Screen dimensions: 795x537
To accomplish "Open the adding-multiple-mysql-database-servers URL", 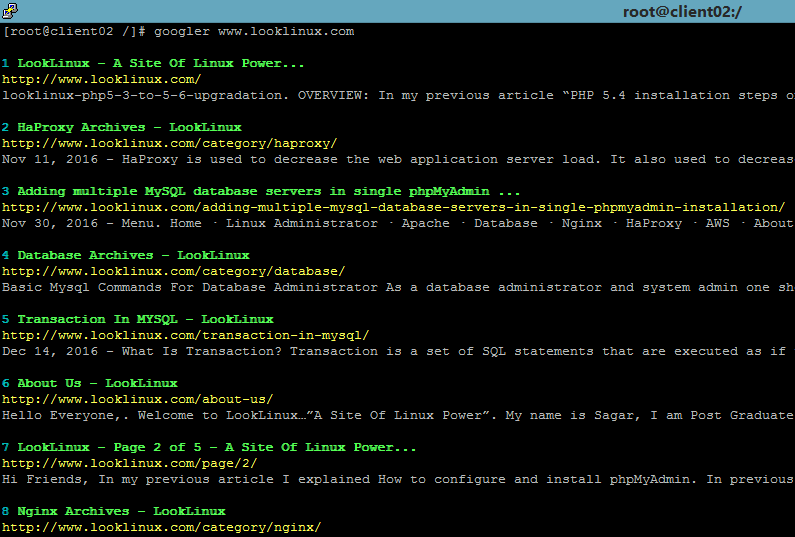I will (x=393, y=207).
